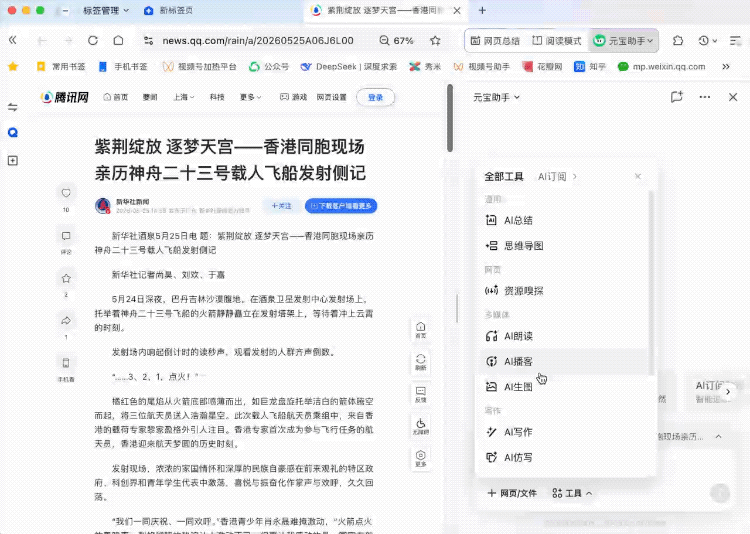Open the three-dot more options in assistant panel
The image size is (750, 534).
pos(705,97)
